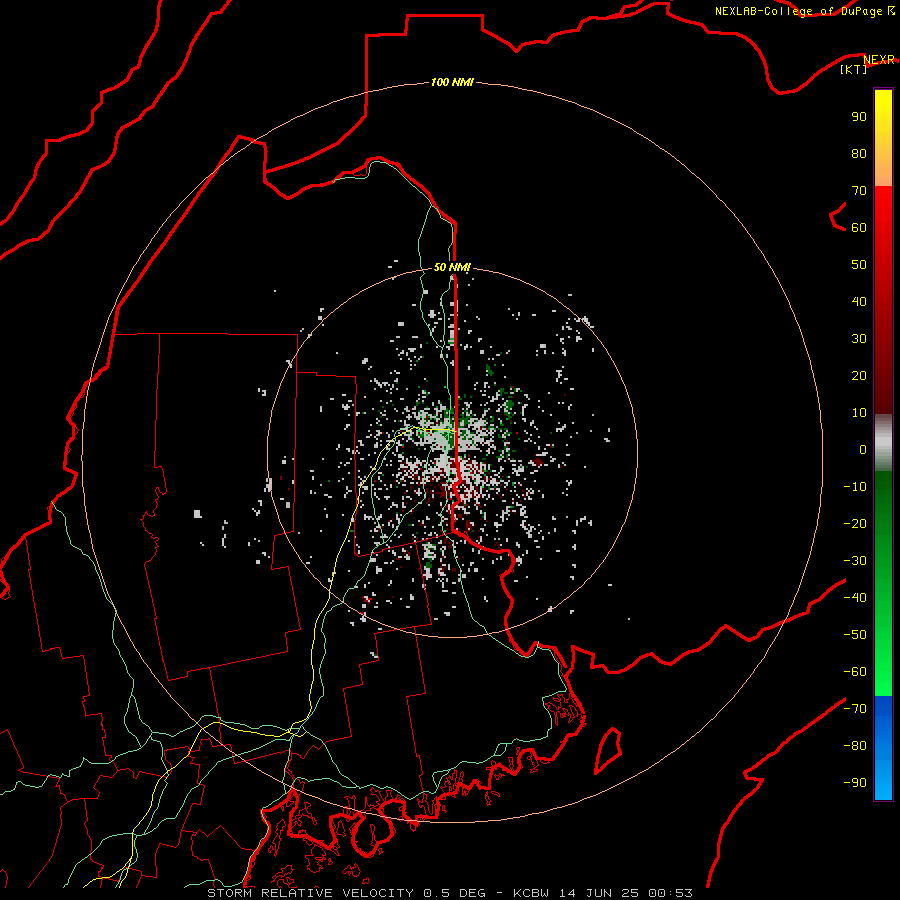Click the -80 value on the velocity scale

point(855,746)
